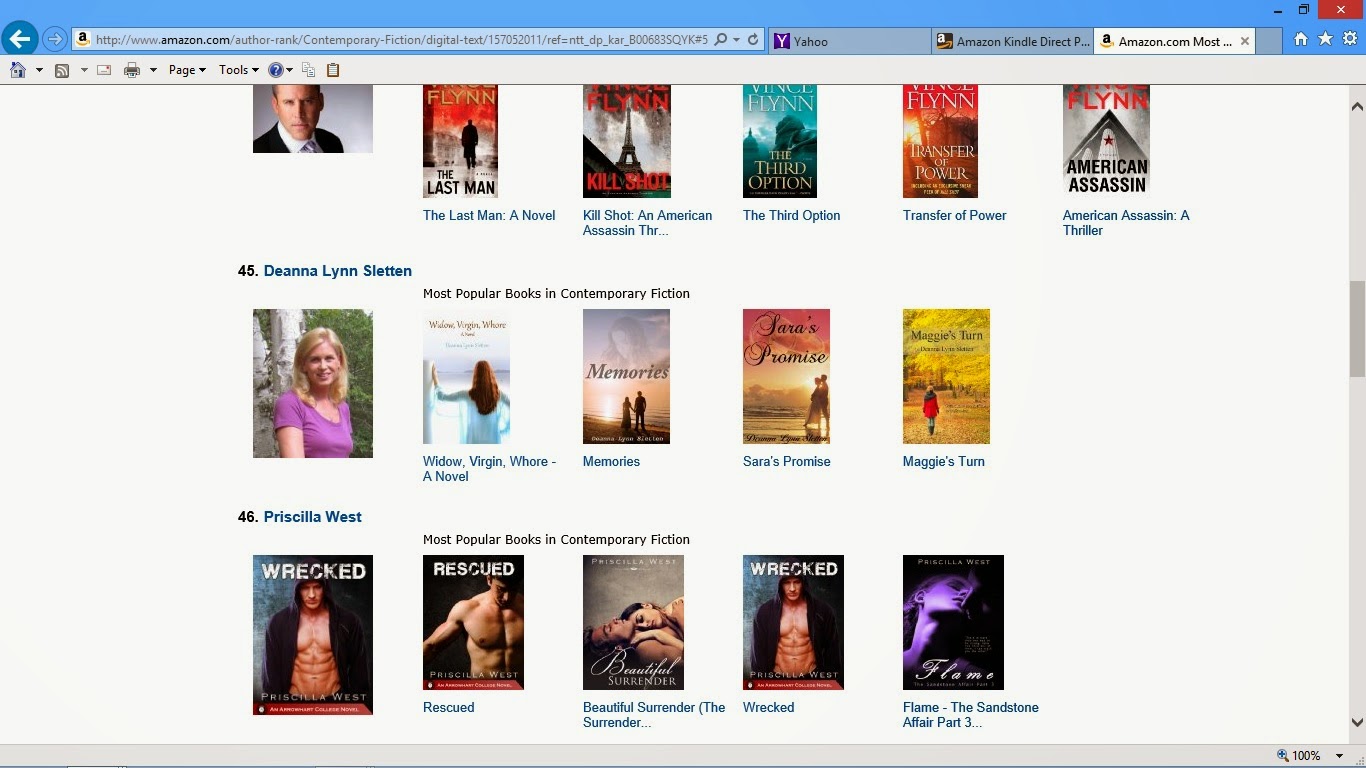The width and height of the screenshot is (1366, 768).
Task: Click the Read mail envelope icon
Action: (x=104, y=70)
